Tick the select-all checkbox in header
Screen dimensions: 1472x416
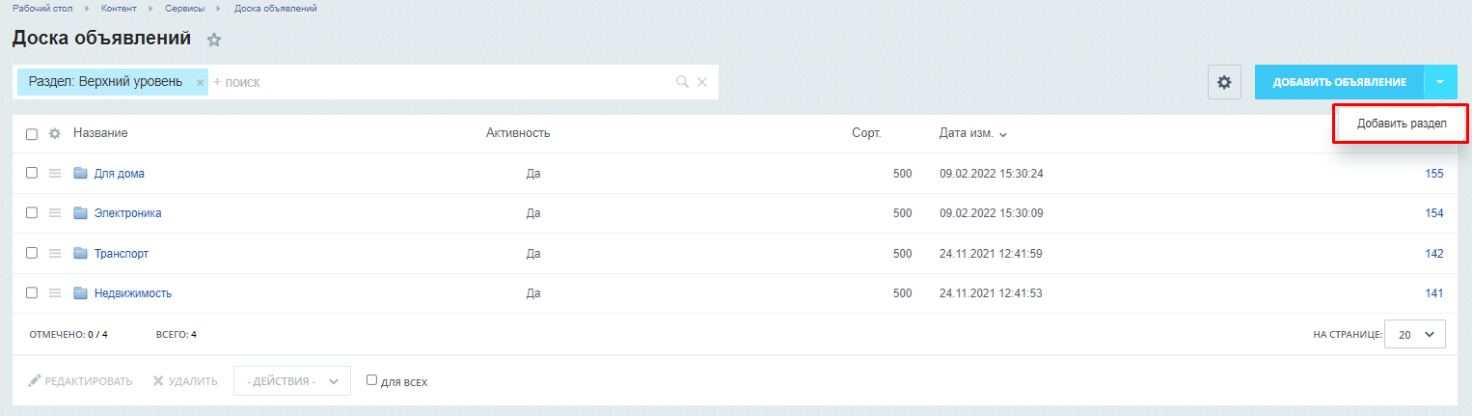(x=32, y=134)
